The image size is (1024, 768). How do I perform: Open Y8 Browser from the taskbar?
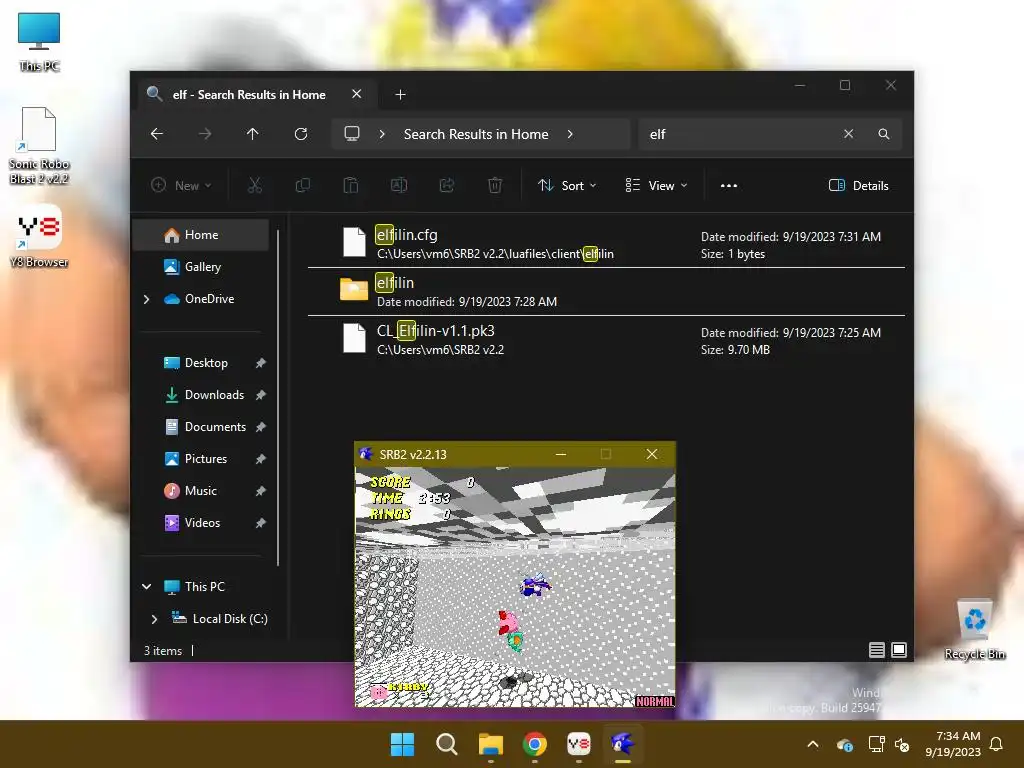(579, 744)
